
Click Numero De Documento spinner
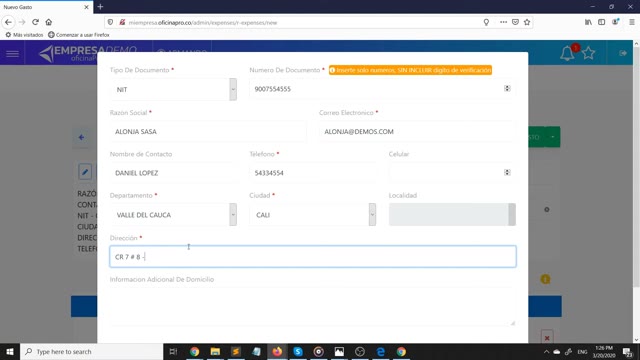click(x=507, y=89)
